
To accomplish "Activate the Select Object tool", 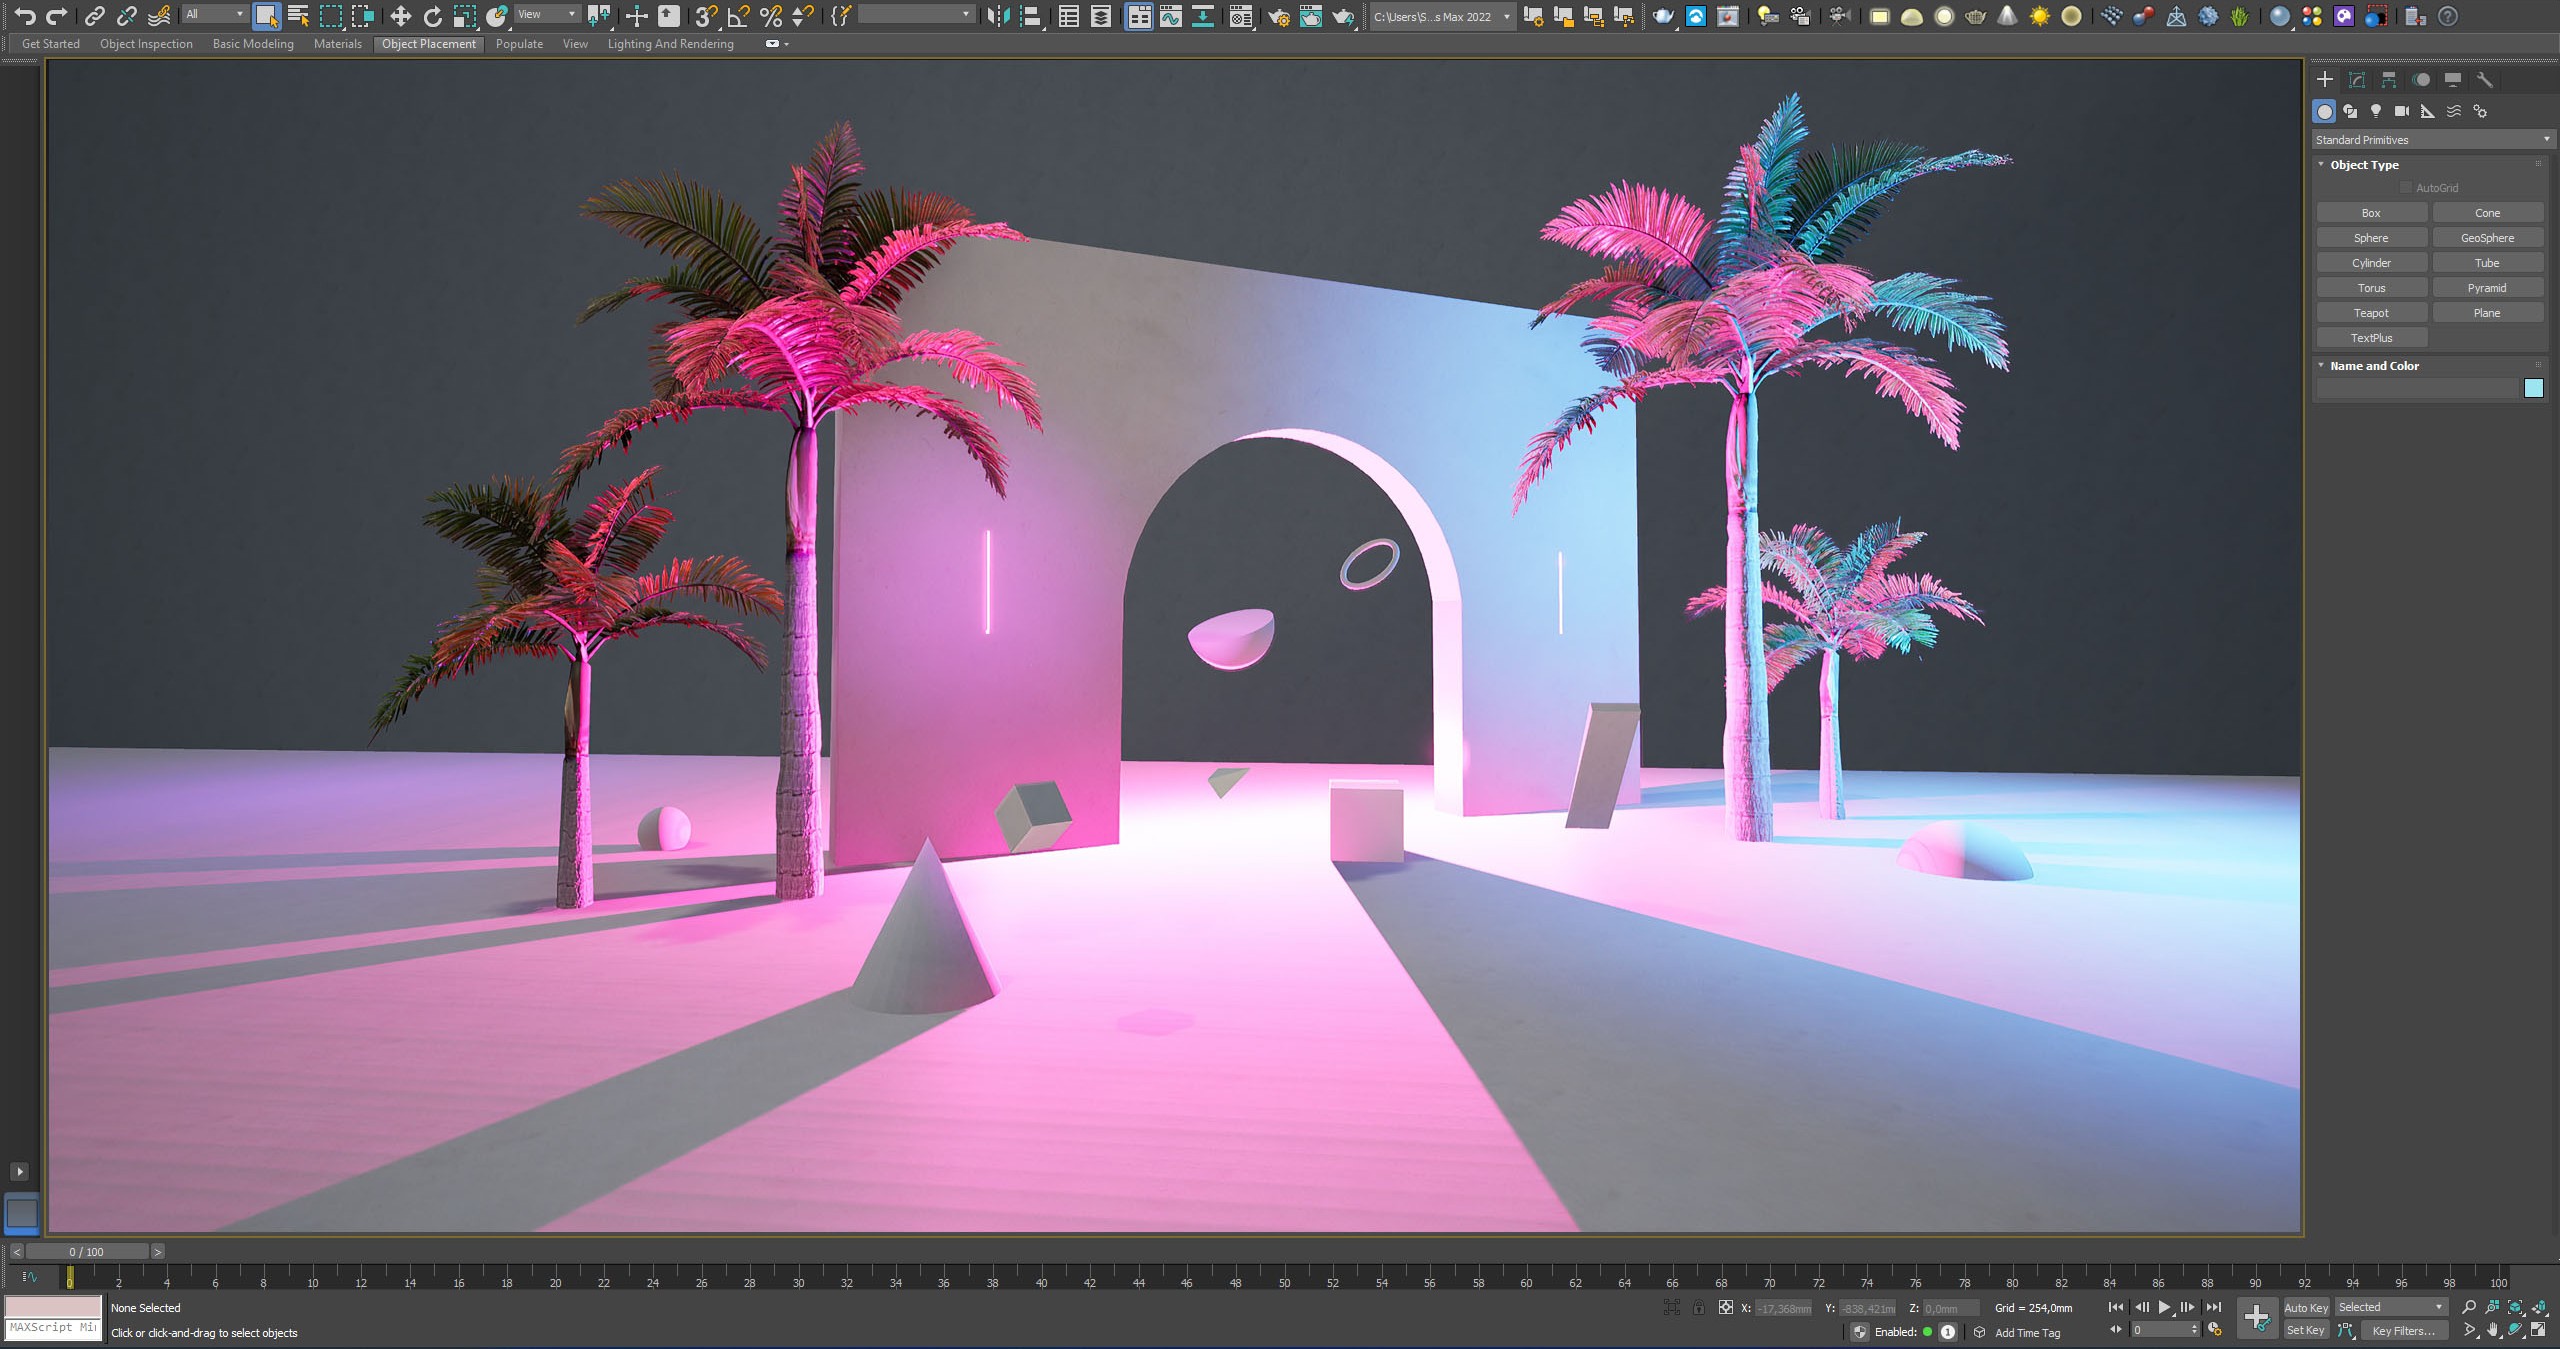I will (266, 16).
